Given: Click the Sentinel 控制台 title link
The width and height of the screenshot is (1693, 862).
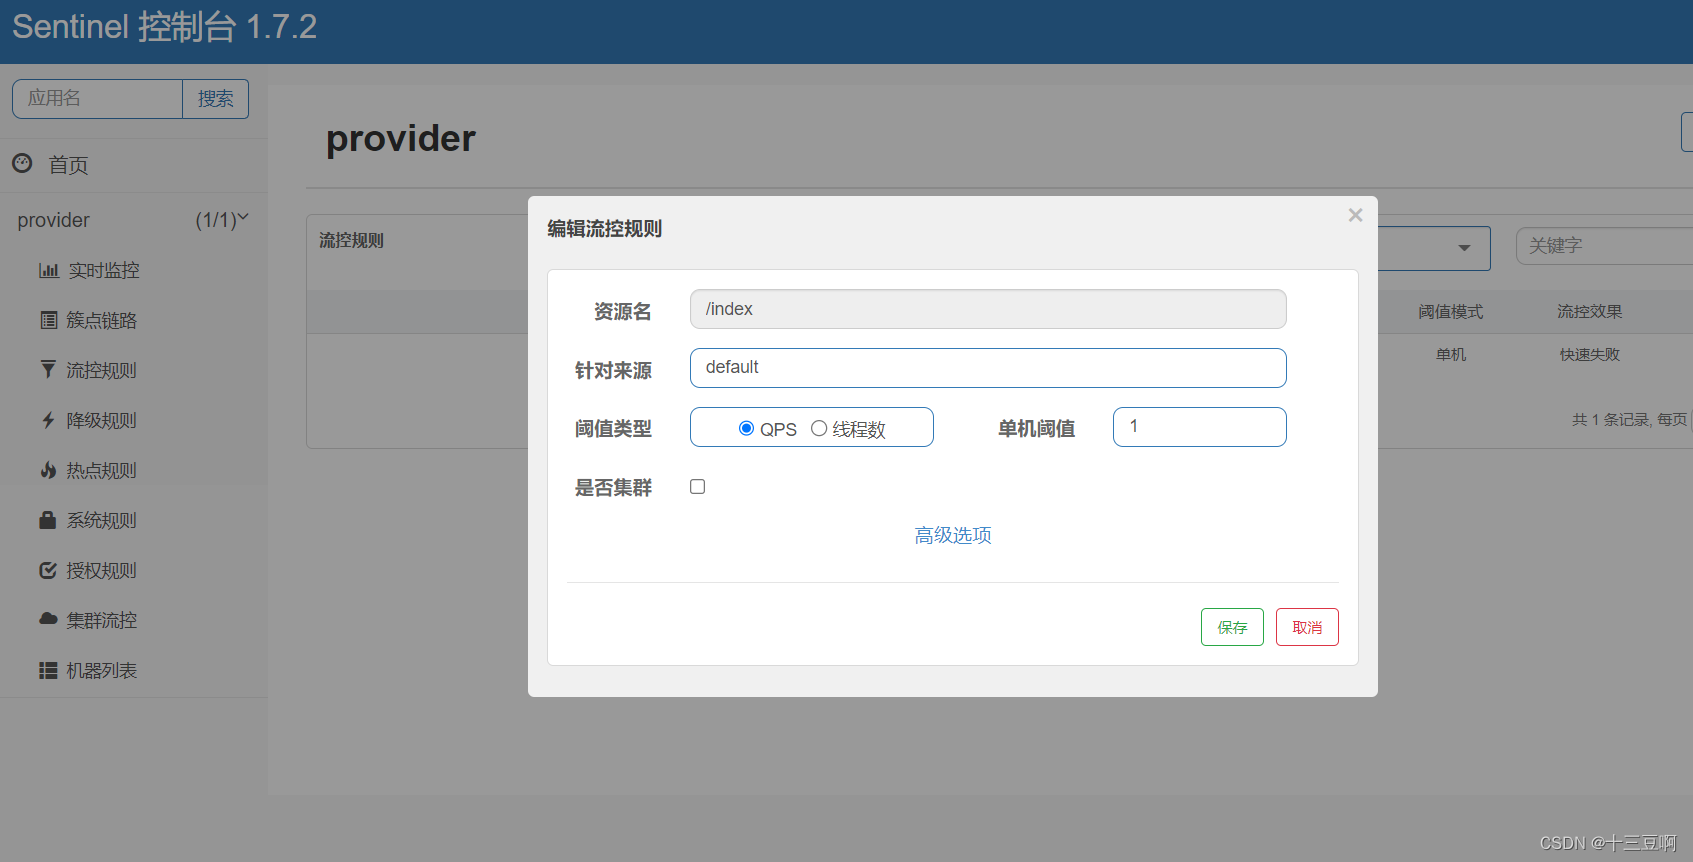Looking at the screenshot, I should [164, 27].
